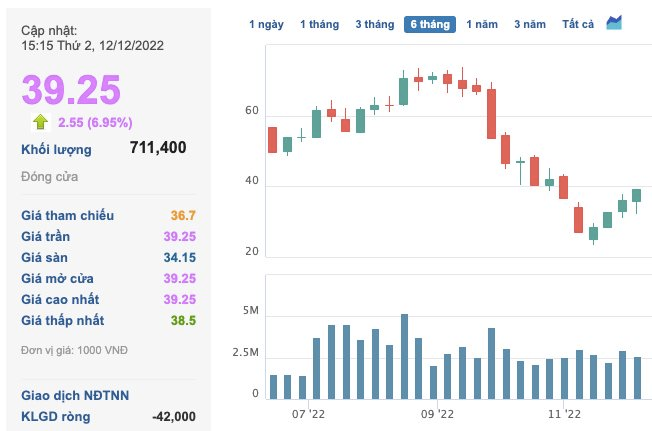Select the 1 ngày time range
This screenshot has height=431, width=652.
pos(266,24)
